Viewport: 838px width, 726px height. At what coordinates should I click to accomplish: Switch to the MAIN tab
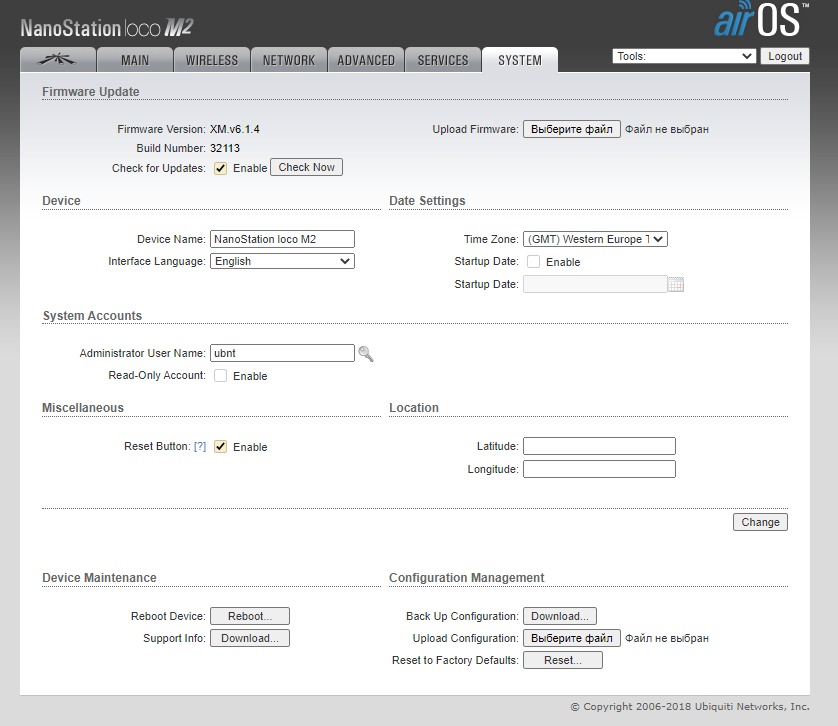click(135, 60)
